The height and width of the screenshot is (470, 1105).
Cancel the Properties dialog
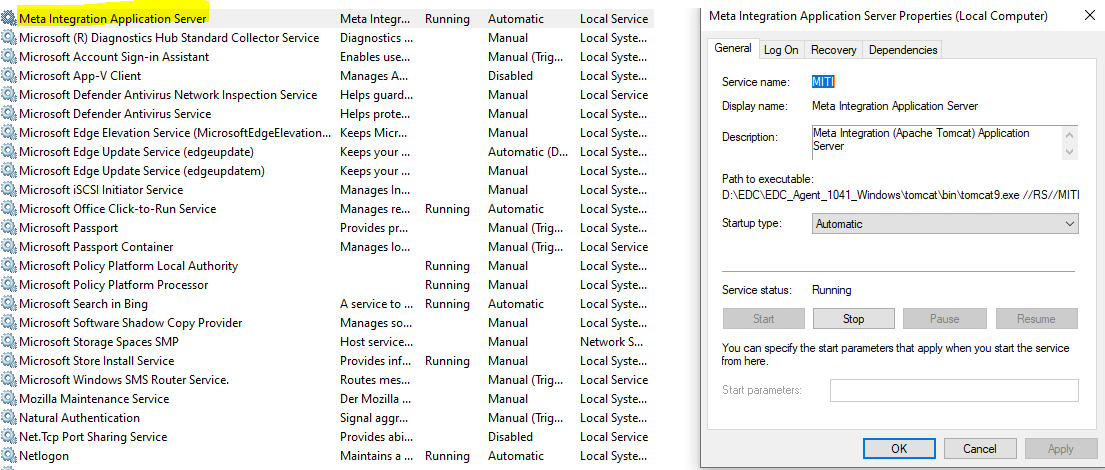click(980, 448)
